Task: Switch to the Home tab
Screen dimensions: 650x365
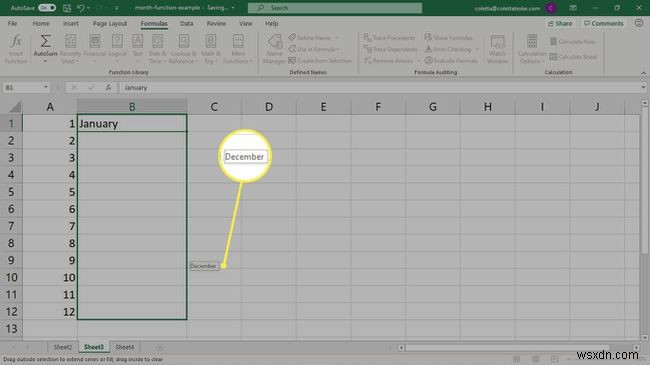Action: (41, 24)
